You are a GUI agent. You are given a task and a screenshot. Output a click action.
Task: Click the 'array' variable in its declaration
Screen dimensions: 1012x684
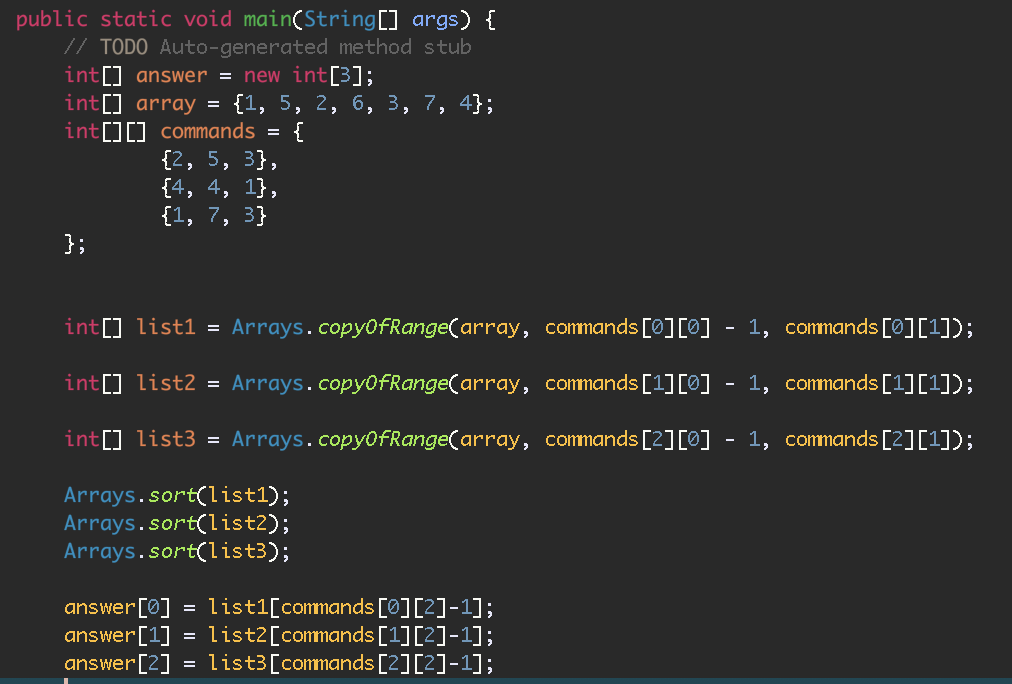(x=166, y=104)
